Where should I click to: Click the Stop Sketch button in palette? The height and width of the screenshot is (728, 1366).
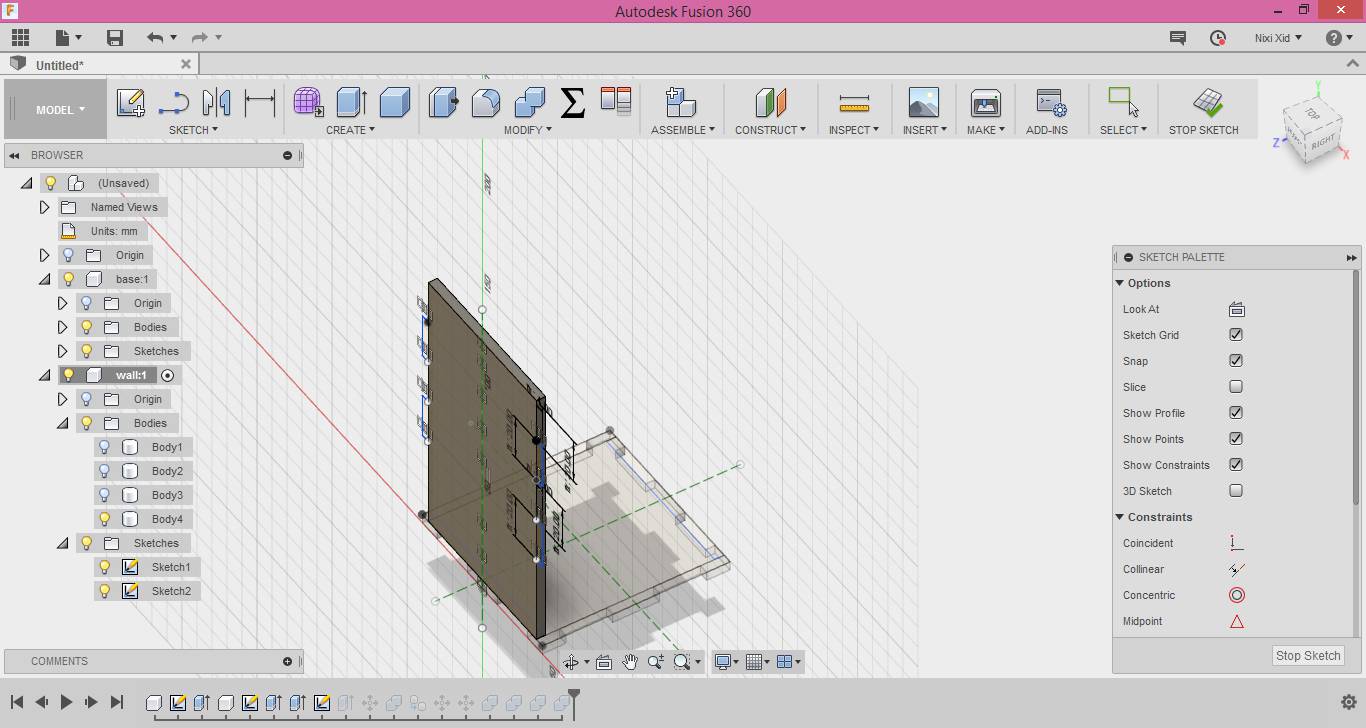point(1308,656)
